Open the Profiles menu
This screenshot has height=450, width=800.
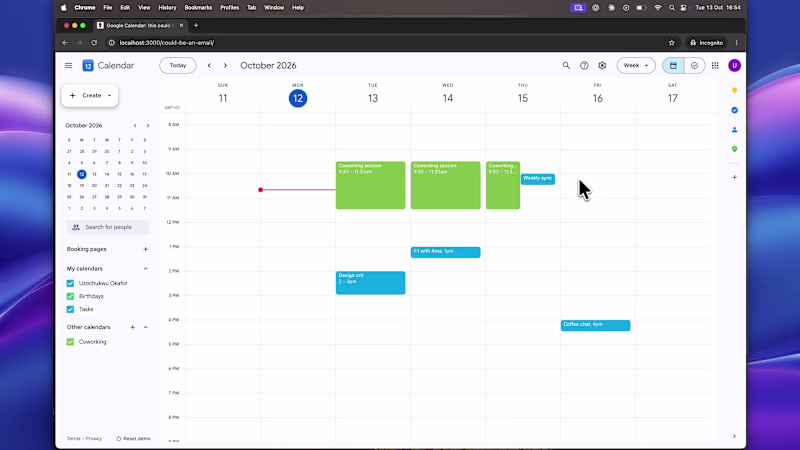(230, 8)
